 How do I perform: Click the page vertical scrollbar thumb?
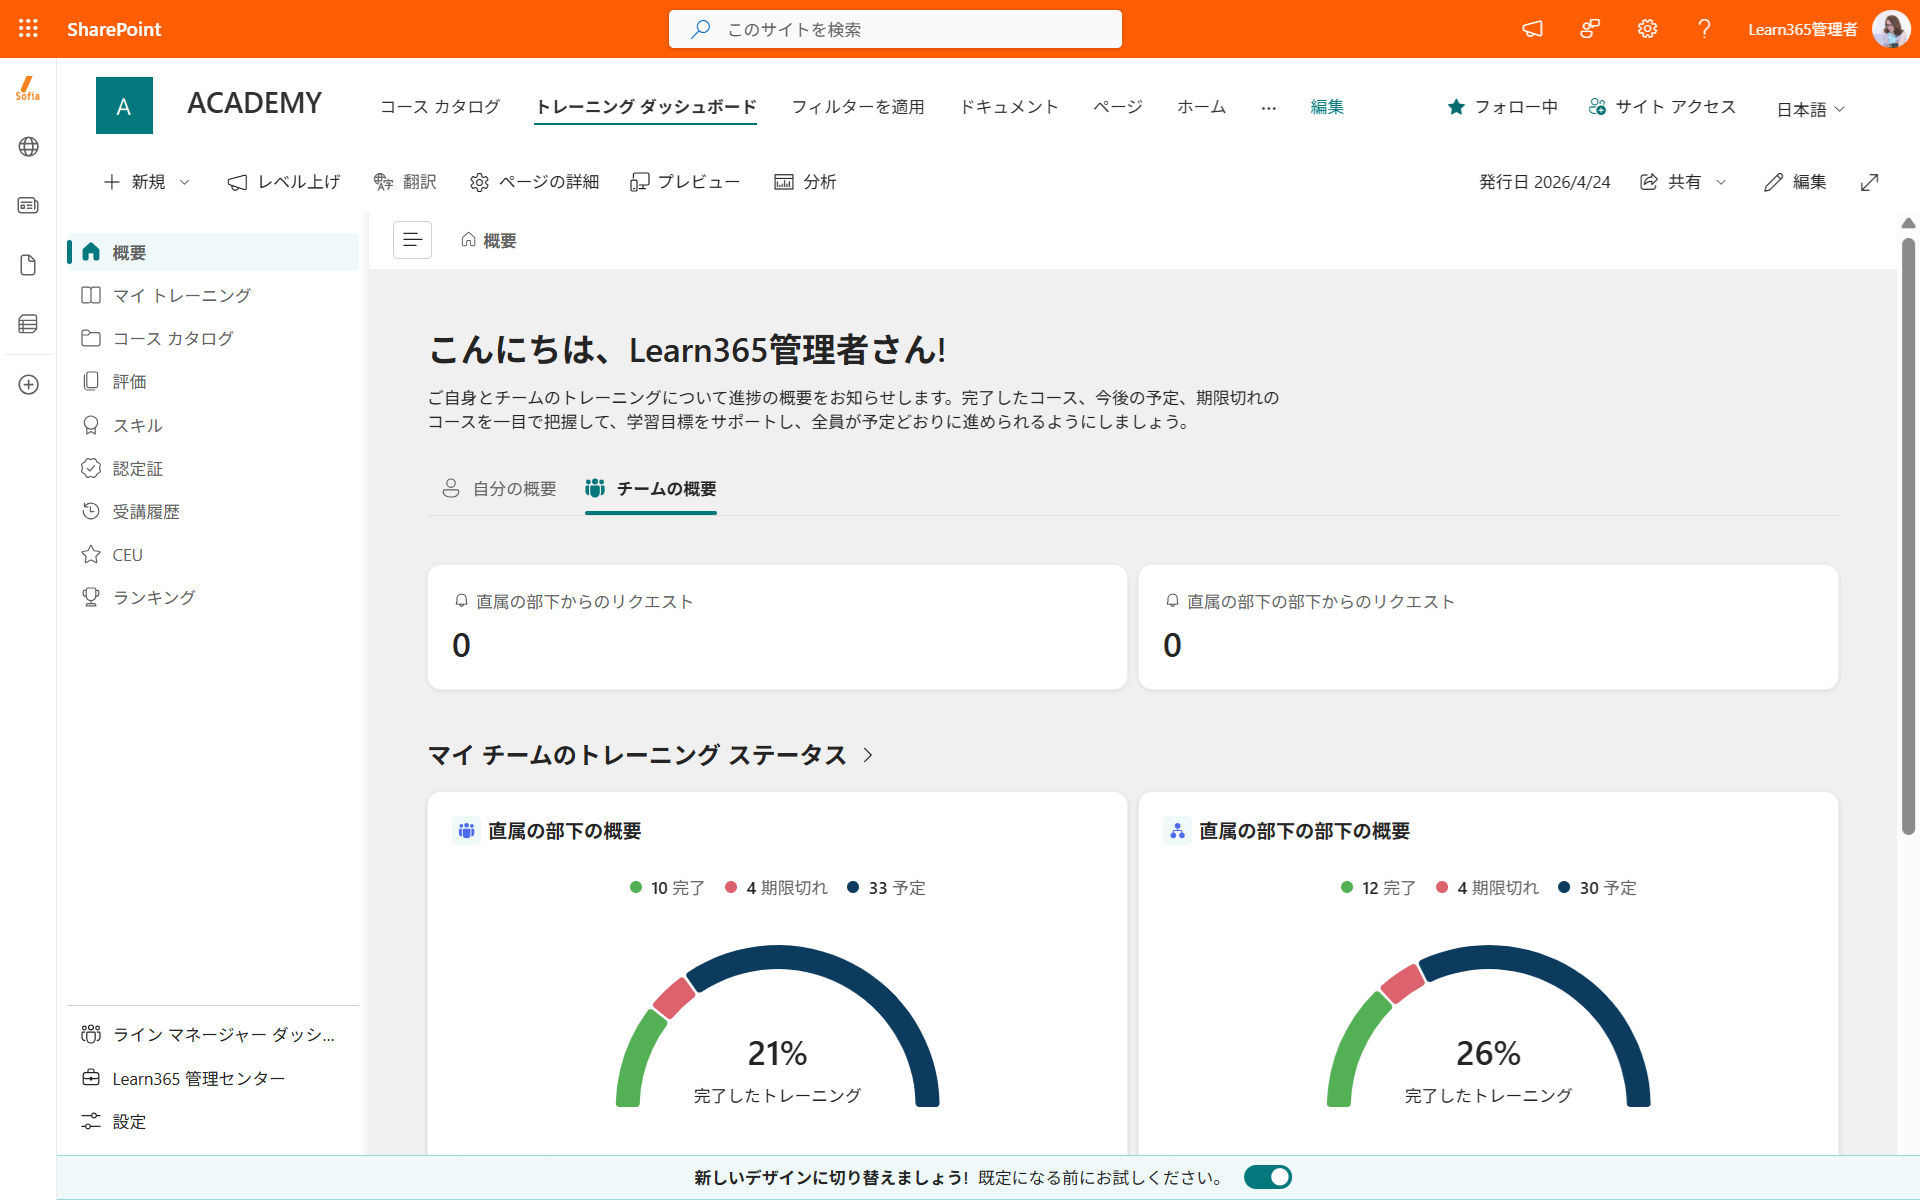tap(1908, 536)
